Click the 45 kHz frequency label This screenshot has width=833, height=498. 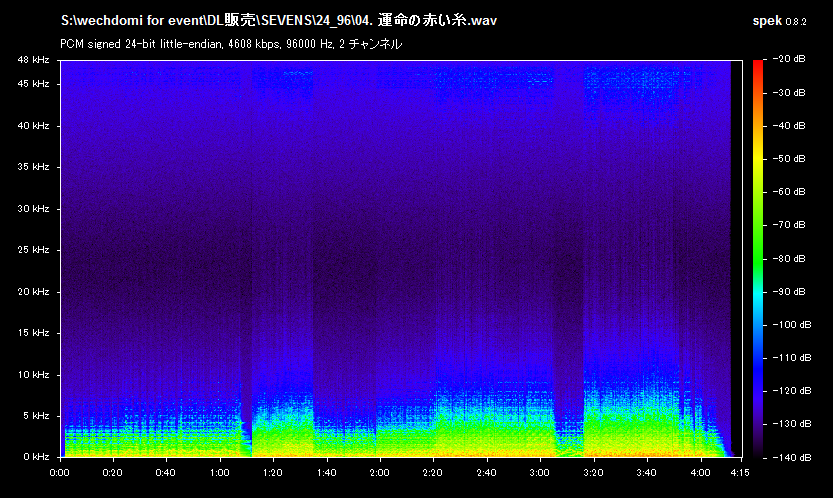[33, 84]
